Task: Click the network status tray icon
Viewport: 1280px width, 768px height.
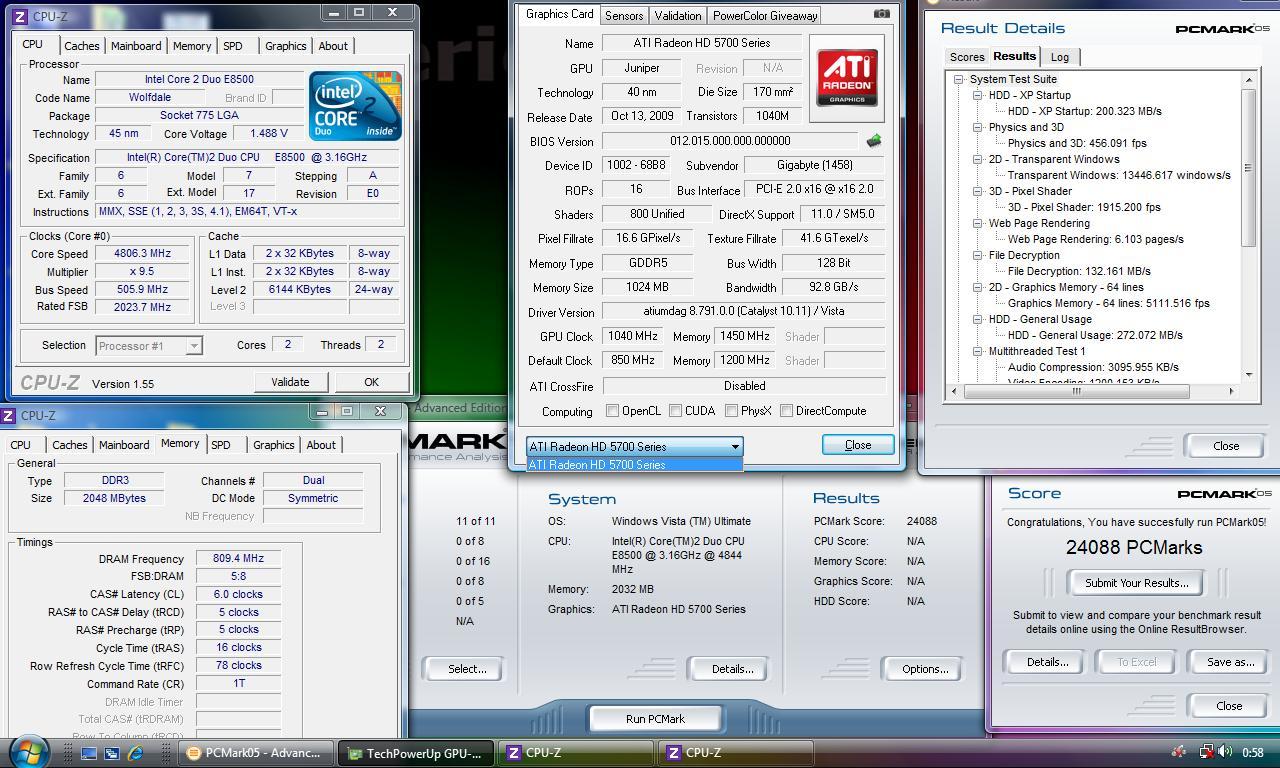Action: click(1207, 752)
